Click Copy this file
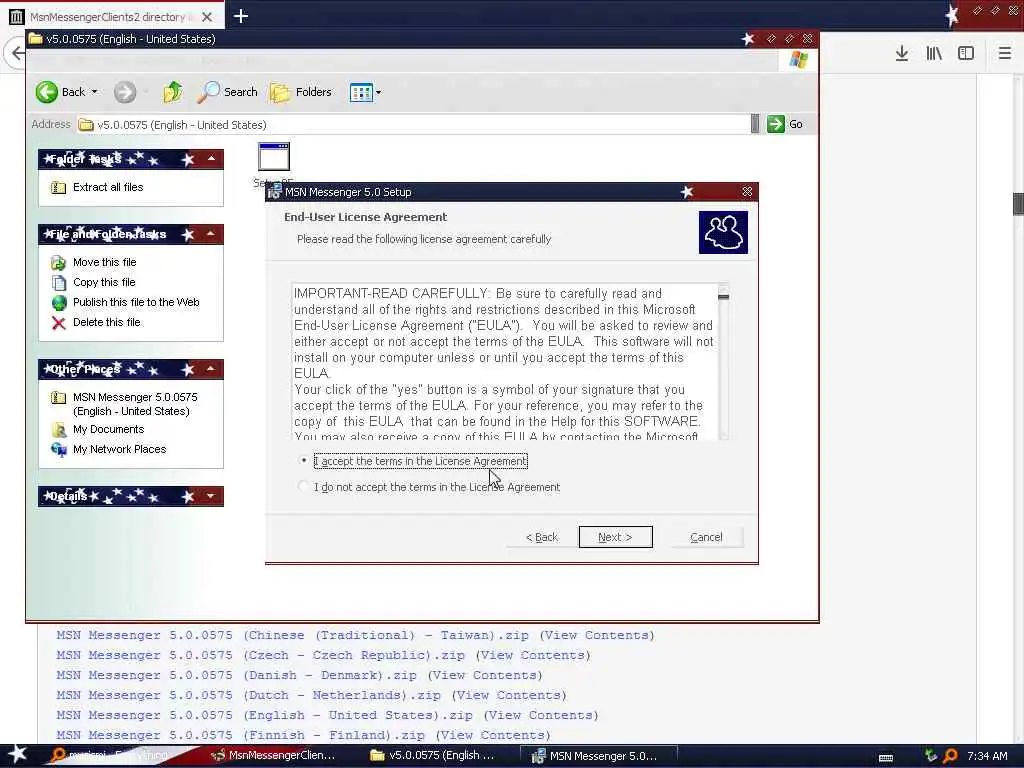Image resolution: width=1024 pixels, height=768 pixels. click(x=104, y=282)
